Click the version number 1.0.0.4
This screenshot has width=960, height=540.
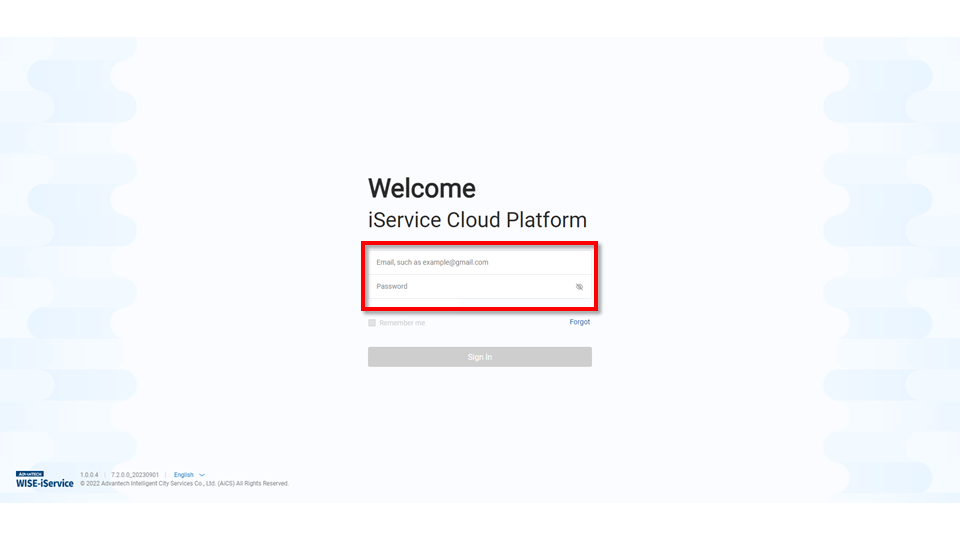click(x=91, y=475)
